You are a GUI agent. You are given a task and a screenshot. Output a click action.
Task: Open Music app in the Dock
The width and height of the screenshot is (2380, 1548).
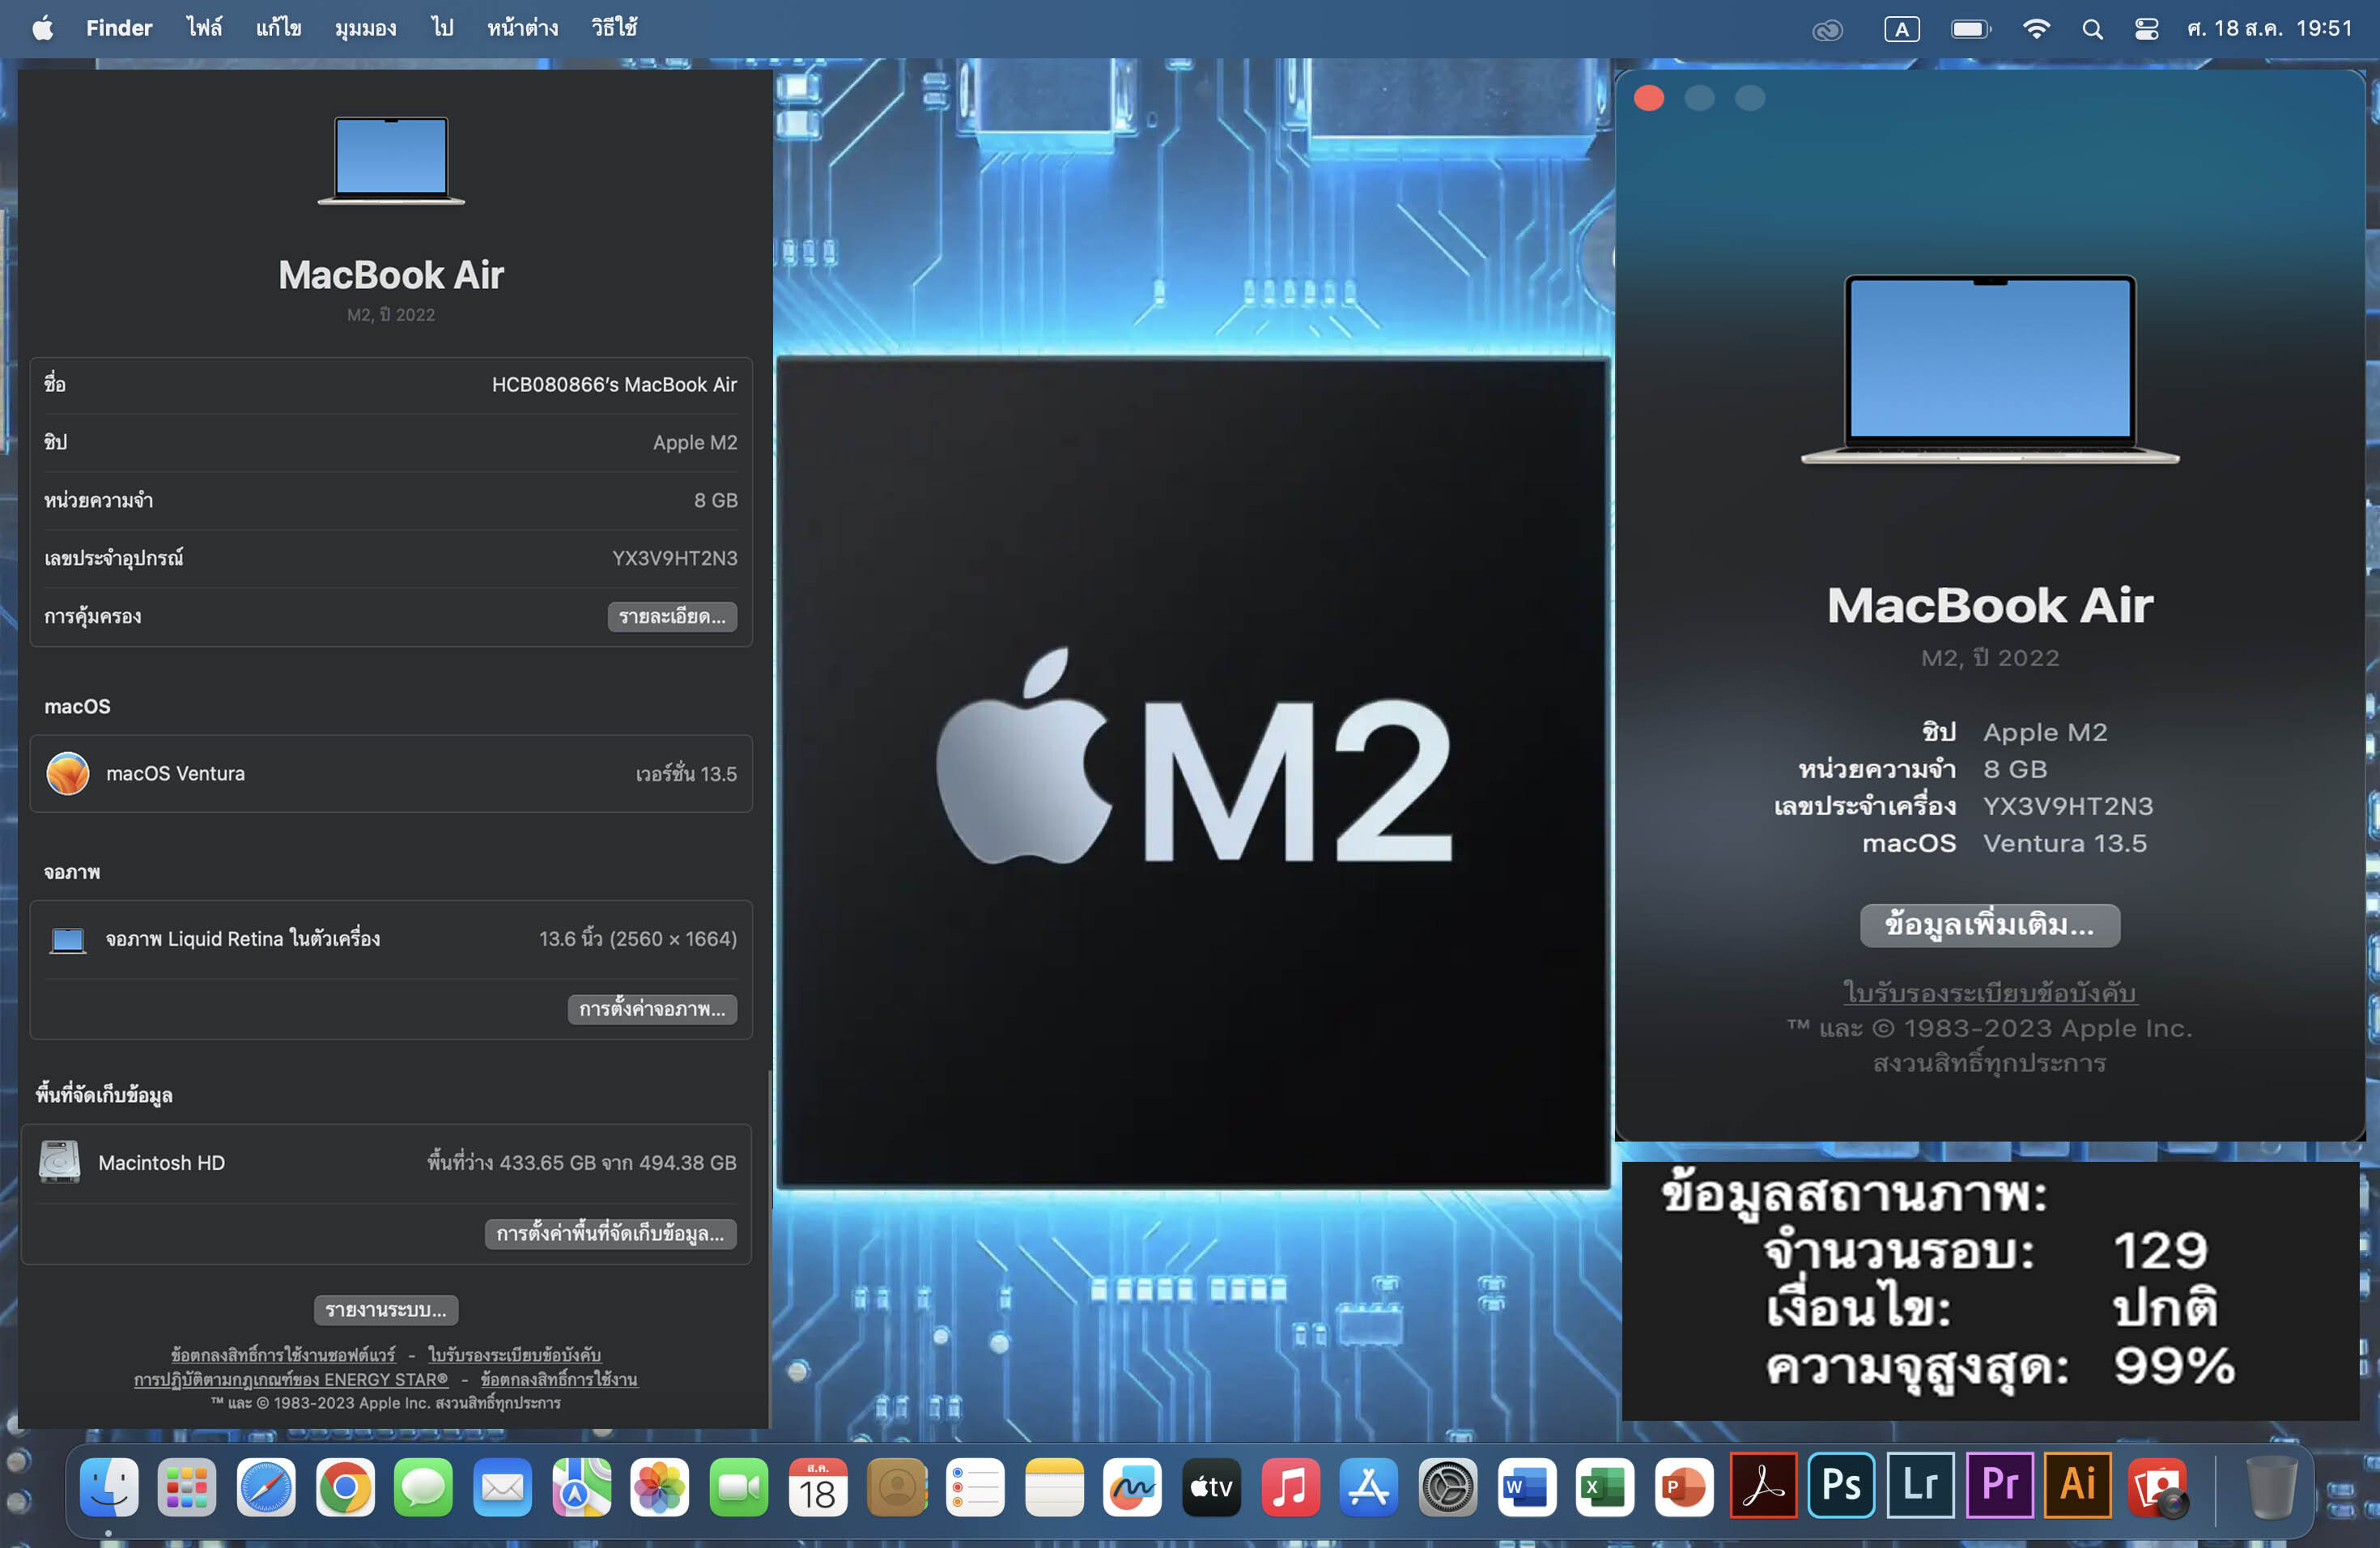pos(1290,1487)
